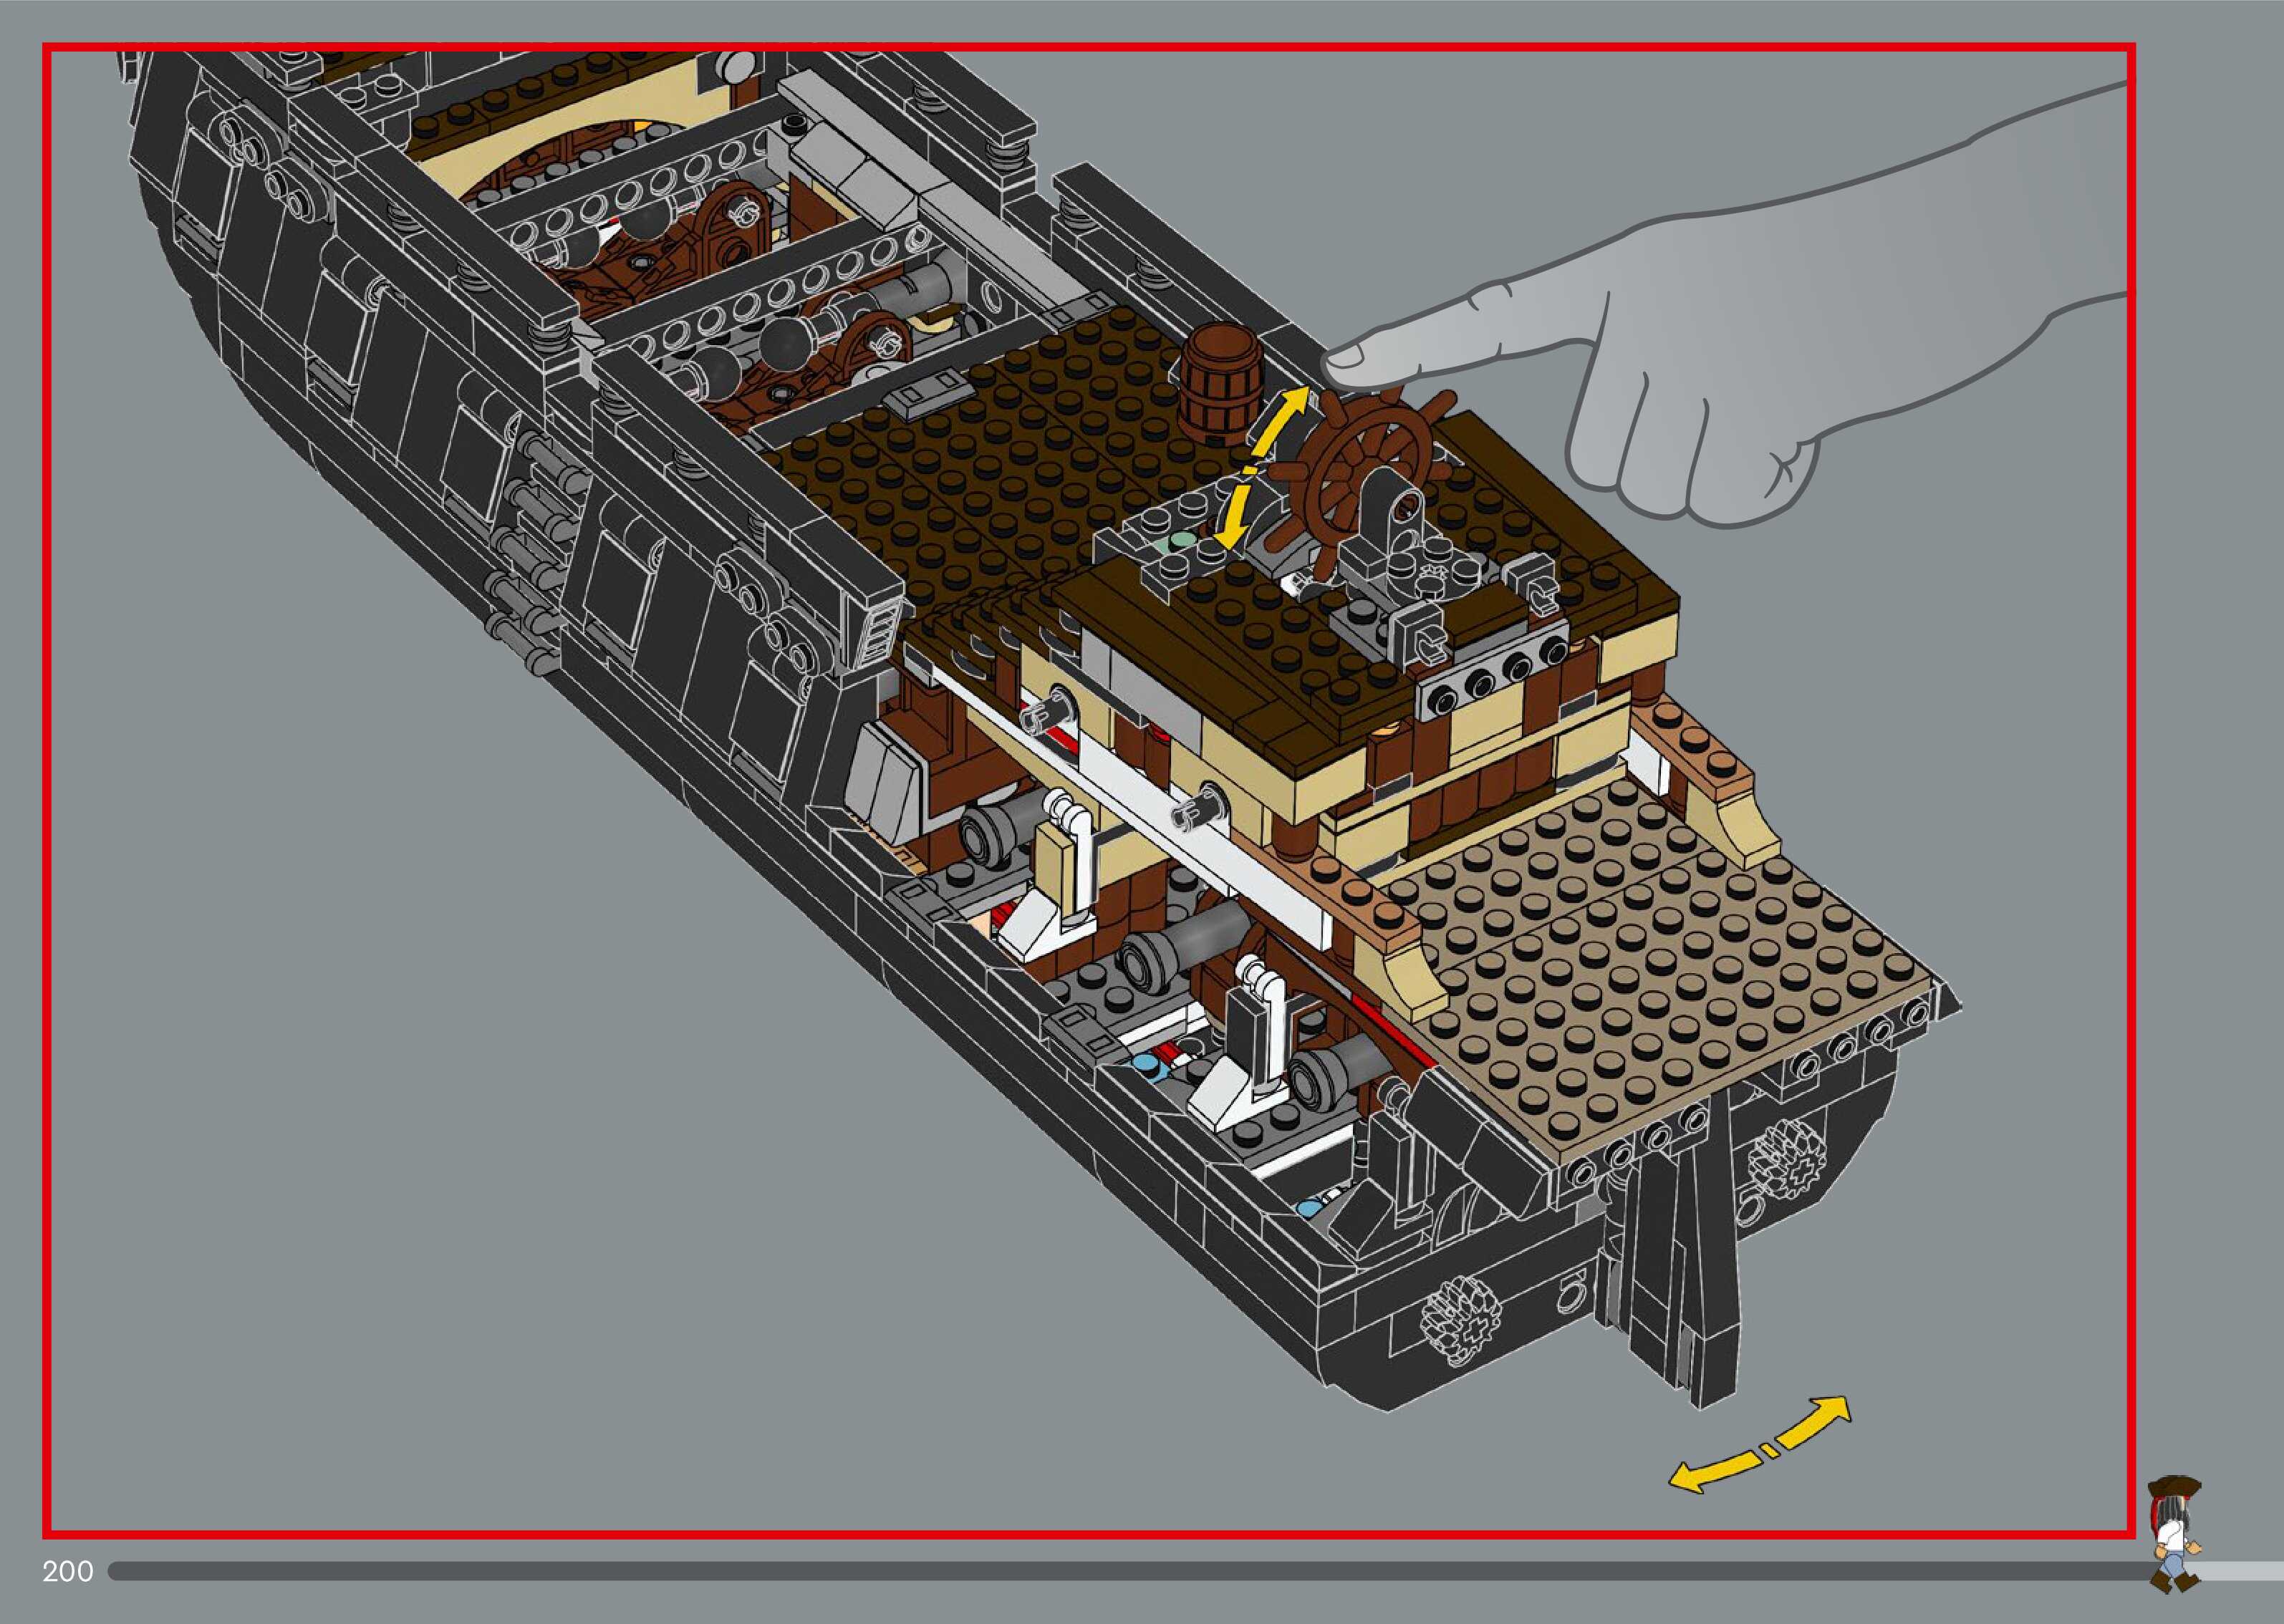Click the page number 200
This screenshot has width=2284, height=1624.
pos(68,1572)
